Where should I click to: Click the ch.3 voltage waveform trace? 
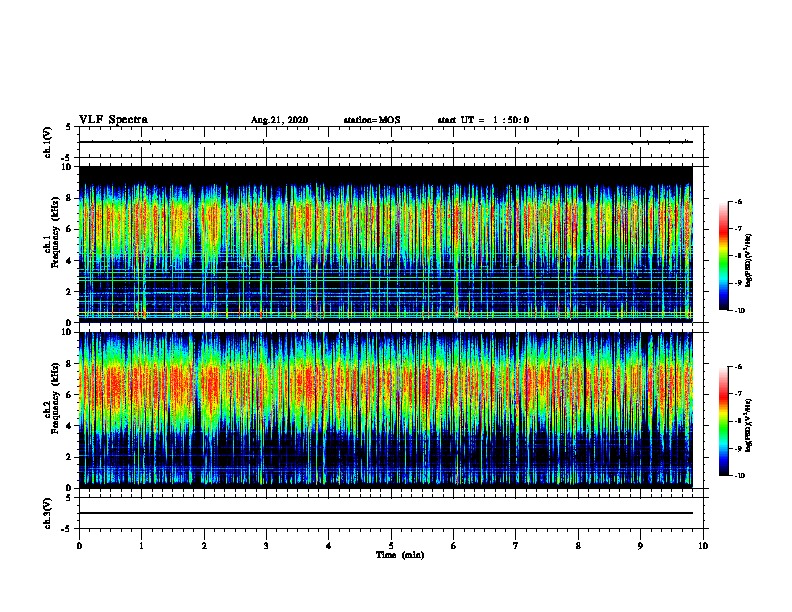pyautogui.click(x=386, y=513)
